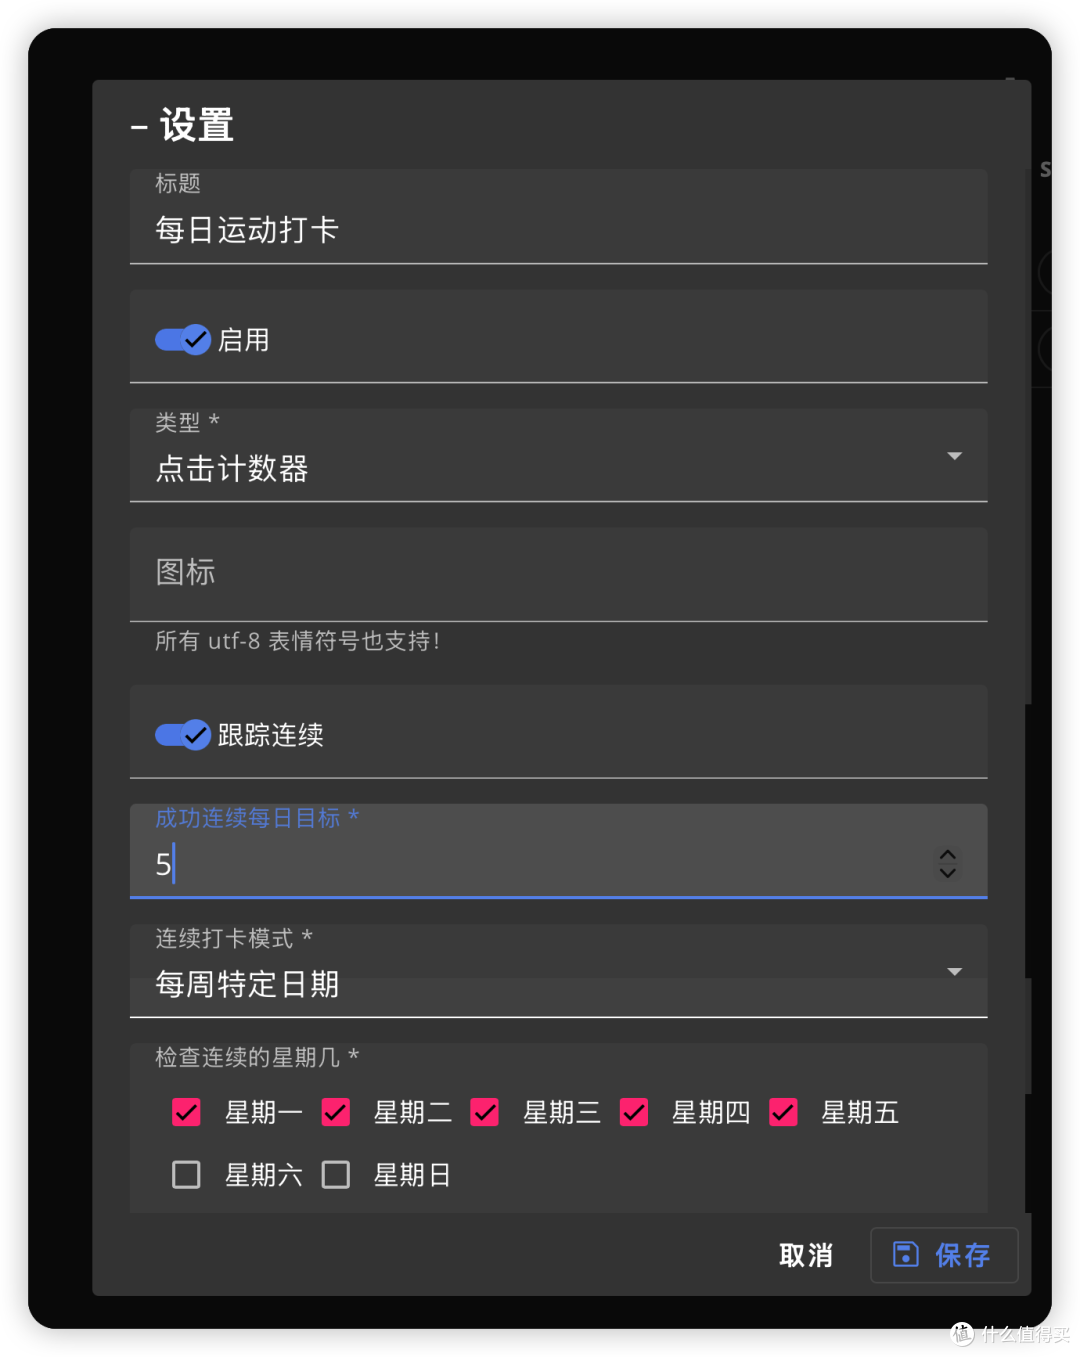Uncheck the 星期二 checkbox
This screenshot has width=1080, height=1357.
click(335, 1112)
